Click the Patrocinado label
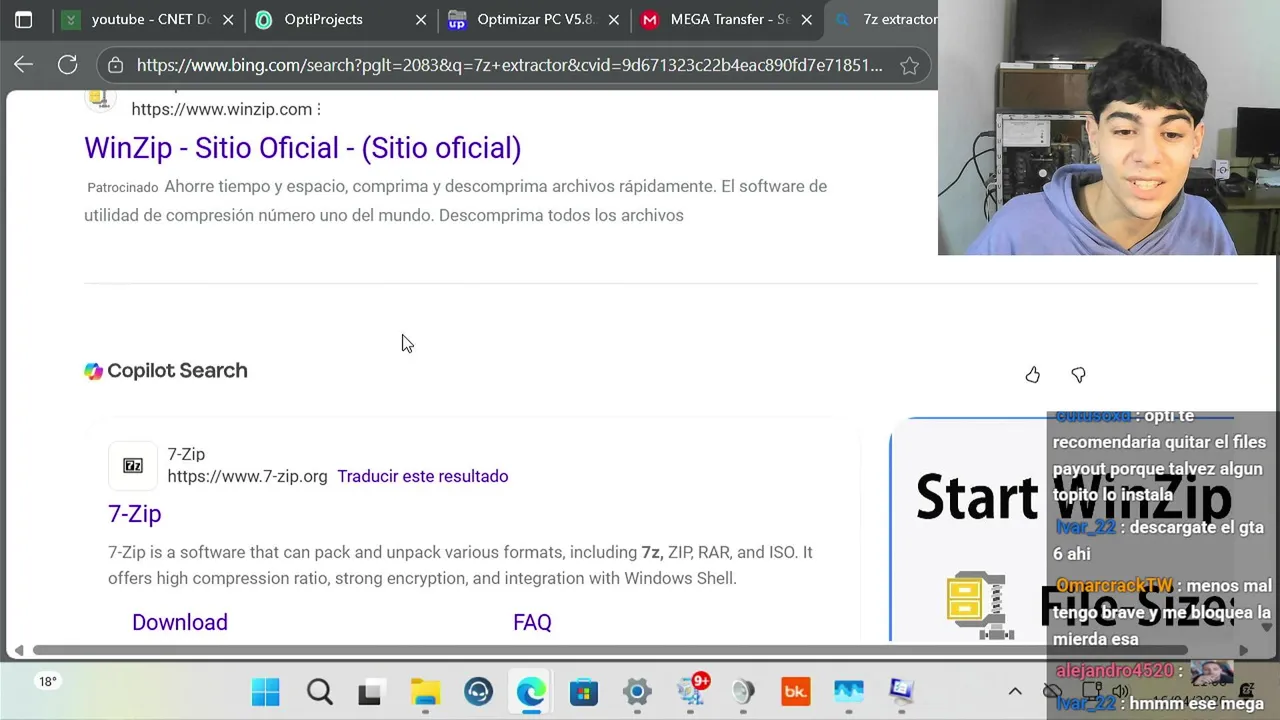This screenshot has width=1280, height=720. pyautogui.click(x=123, y=187)
